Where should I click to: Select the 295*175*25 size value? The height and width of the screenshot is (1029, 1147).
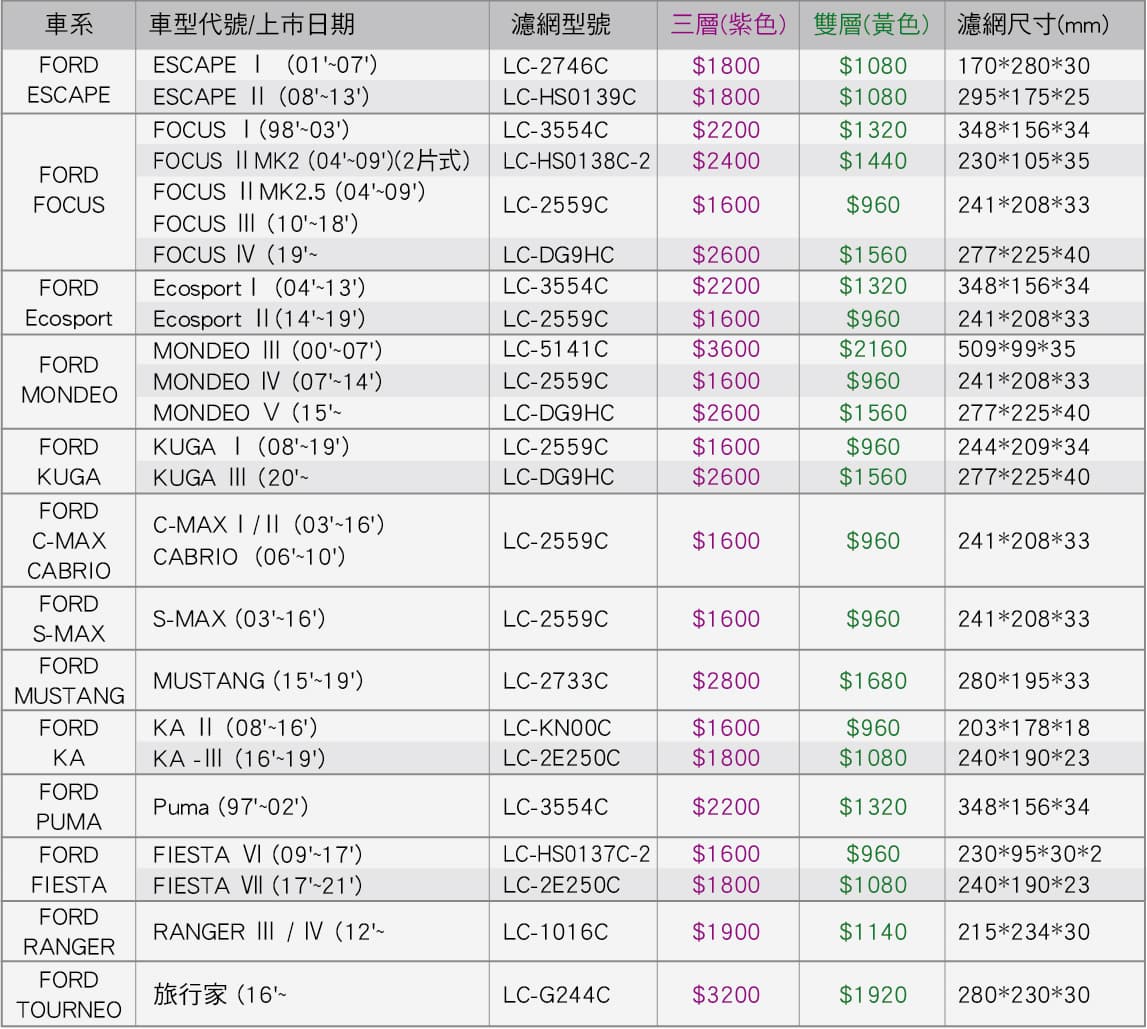[x=1023, y=97]
